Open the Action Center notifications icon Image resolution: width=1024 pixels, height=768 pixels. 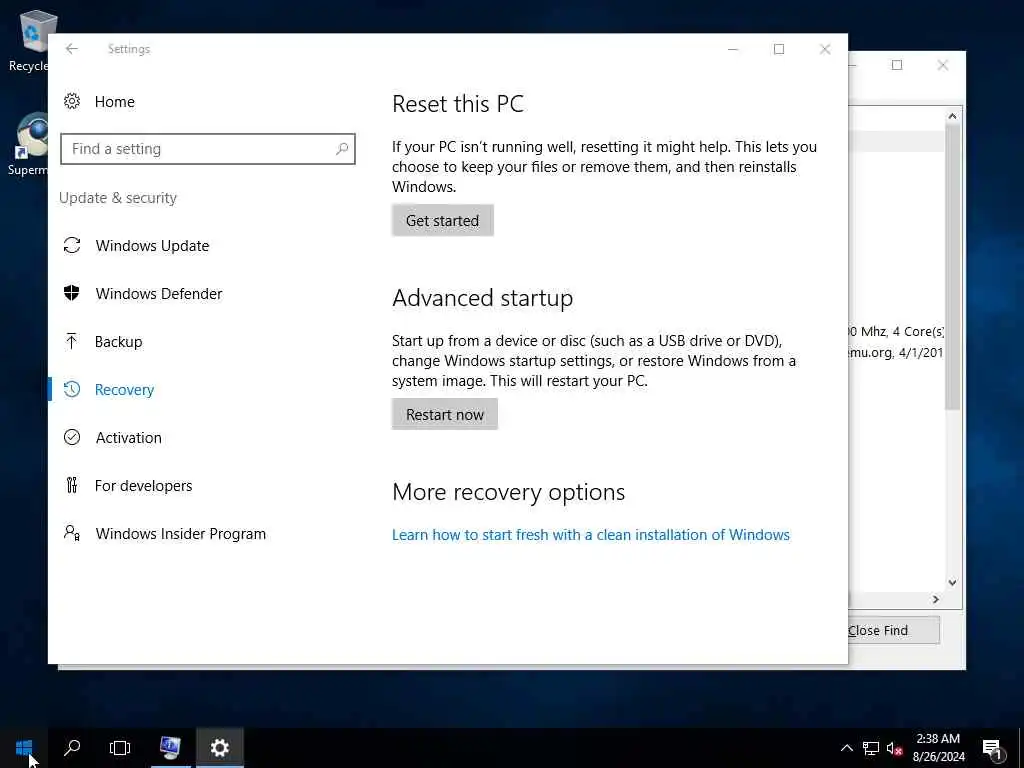point(993,749)
